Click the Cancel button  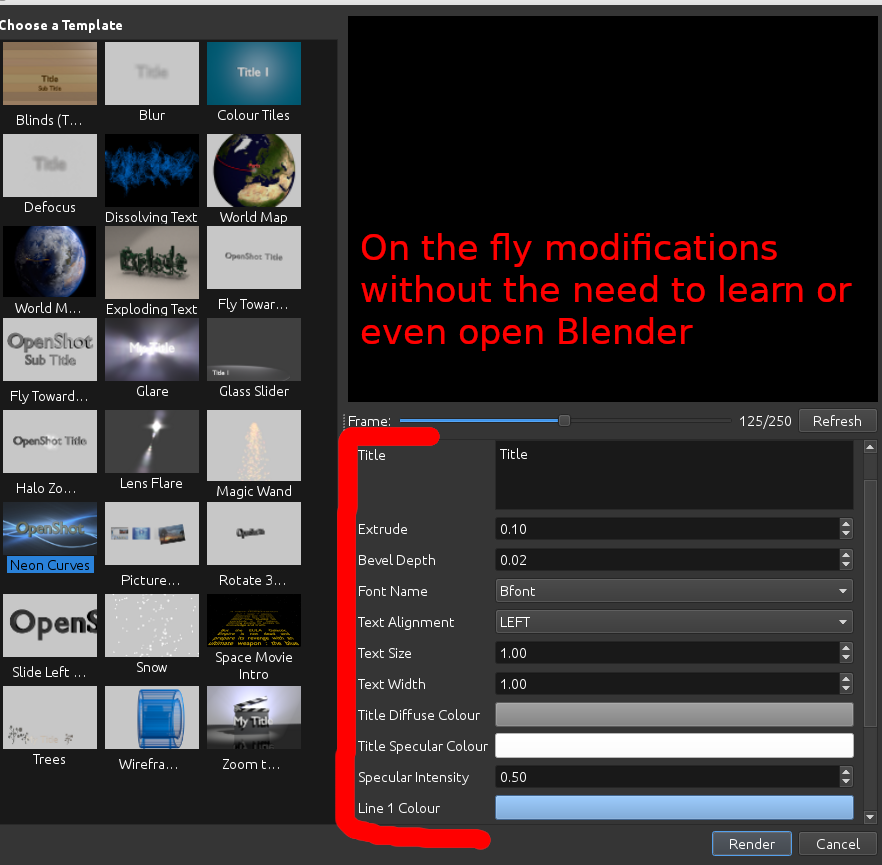(x=837, y=844)
